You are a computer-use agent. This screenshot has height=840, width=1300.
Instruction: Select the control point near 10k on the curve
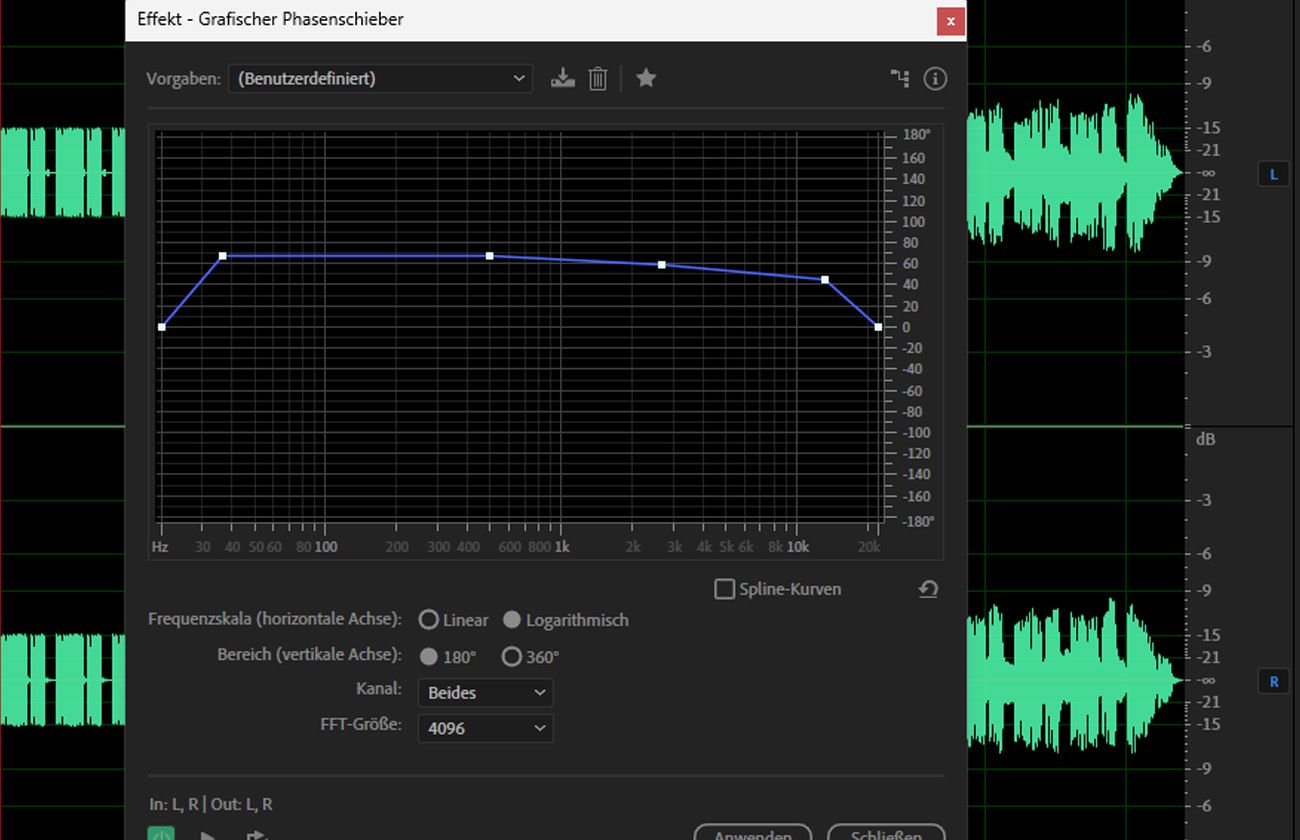click(824, 280)
